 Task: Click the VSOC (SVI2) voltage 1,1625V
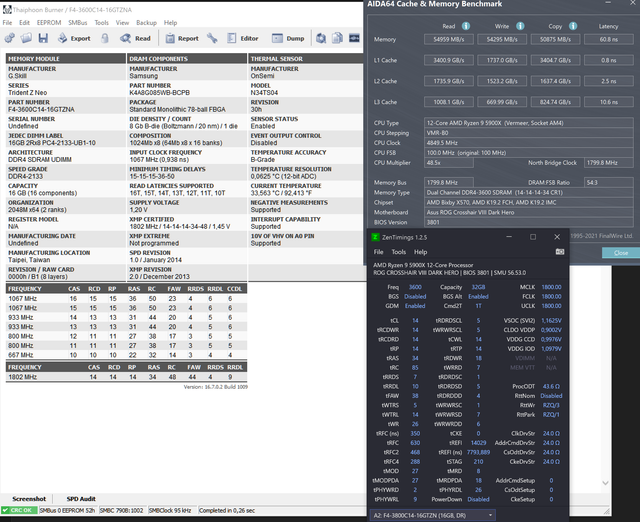click(551, 321)
